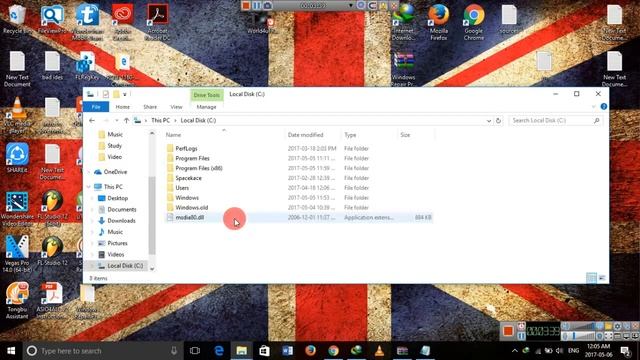Open address bar history dropdown arrow
Viewport: 640px width, 360px height.
coord(489,121)
